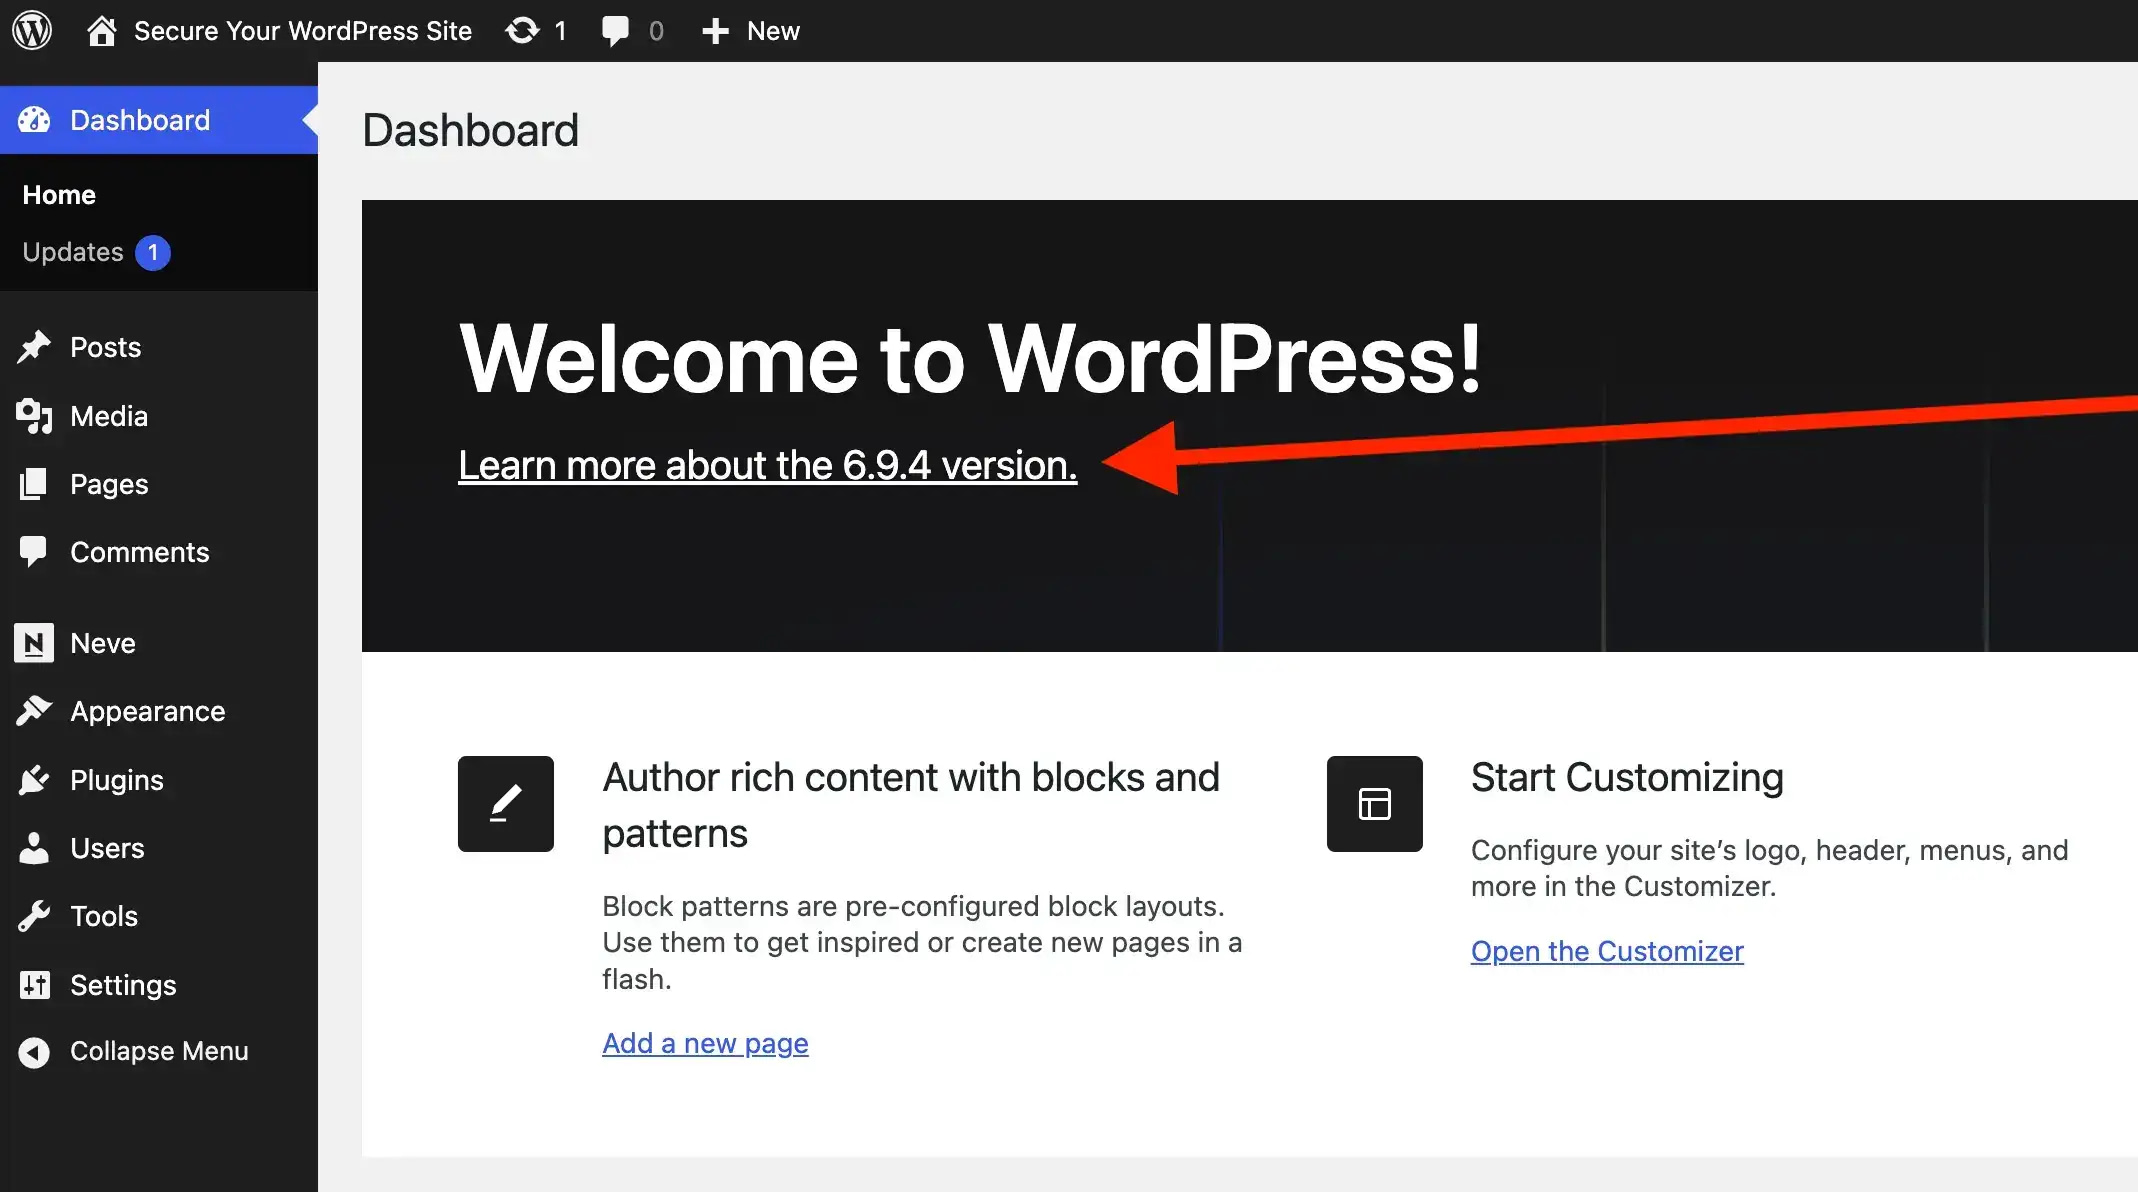Click the Pages icon in sidebar

tap(34, 484)
